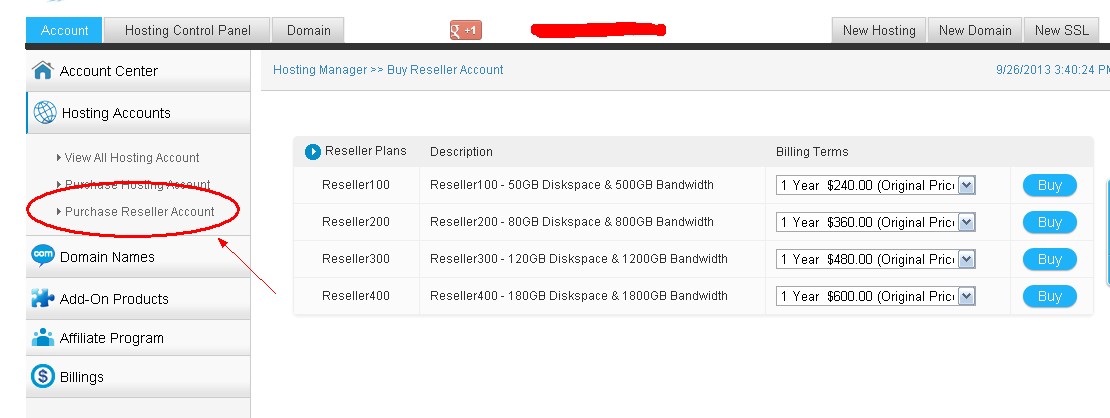Buy the Reseller100 plan
The height and width of the screenshot is (418, 1110).
pyautogui.click(x=1049, y=185)
